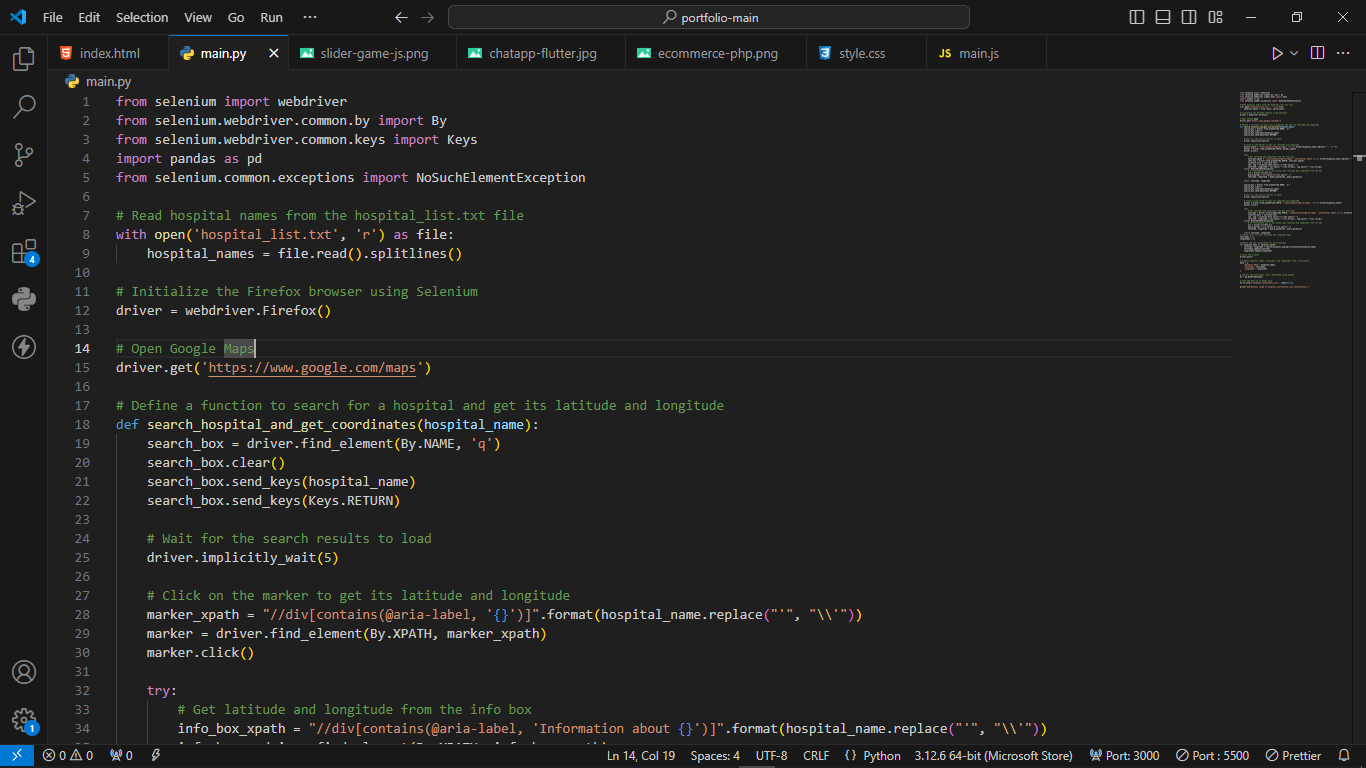Go forward with the right arrow
This screenshot has height=768, width=1366.
[428, 17]
